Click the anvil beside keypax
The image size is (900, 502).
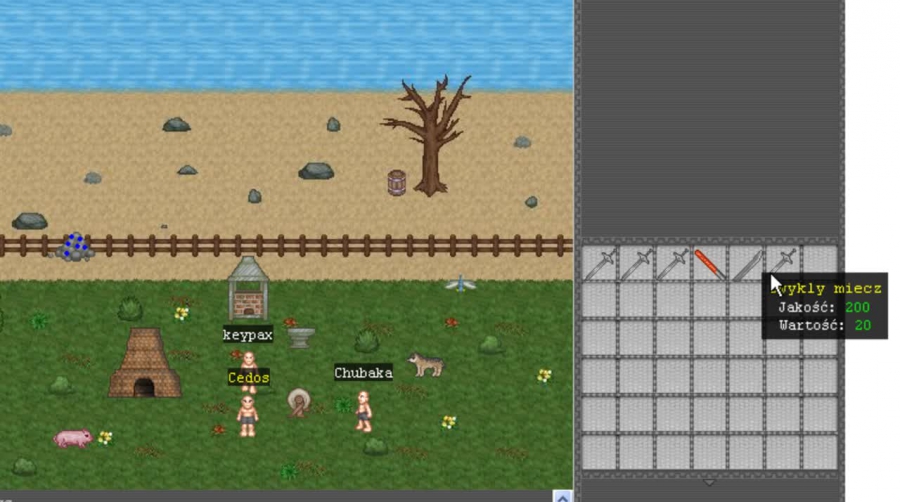click(x=301, y=337)
